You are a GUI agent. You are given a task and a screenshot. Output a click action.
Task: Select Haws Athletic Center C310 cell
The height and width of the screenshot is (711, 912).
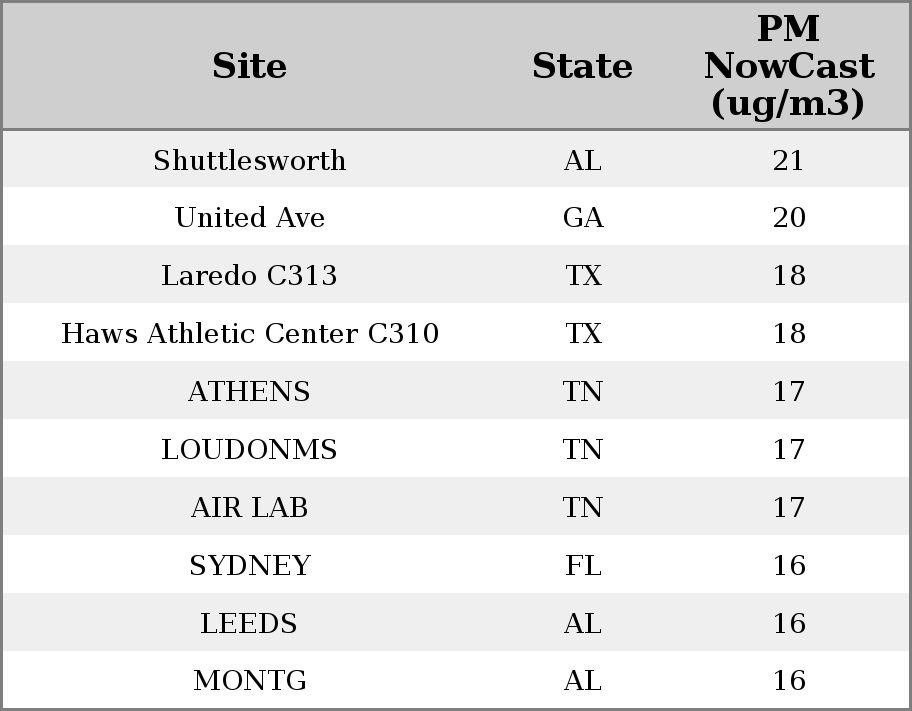250,333
